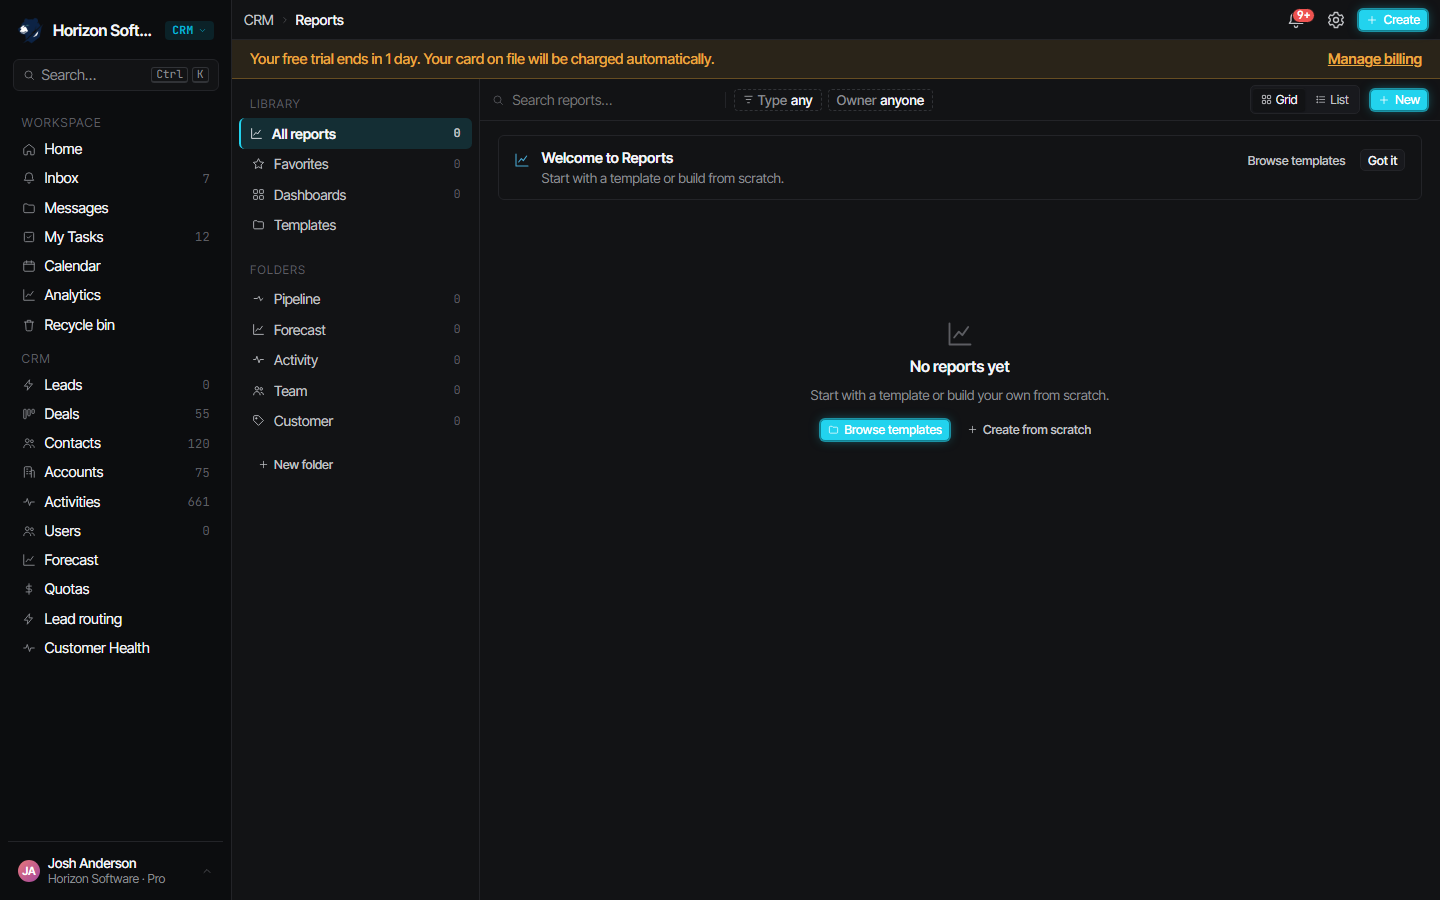1440x900 pixels.
Task: Click the Customer folder tag icon
Action: click(258, 421)
